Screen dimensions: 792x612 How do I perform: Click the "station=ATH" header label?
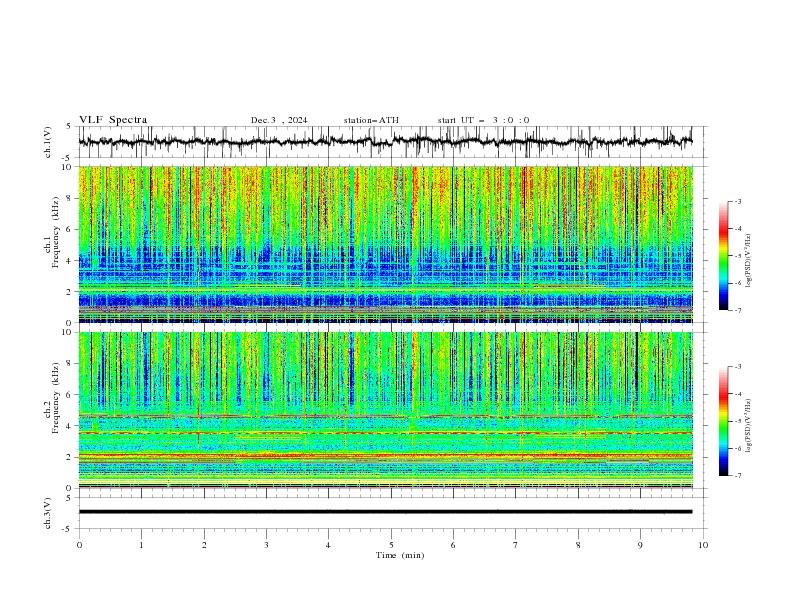point(371,120)
